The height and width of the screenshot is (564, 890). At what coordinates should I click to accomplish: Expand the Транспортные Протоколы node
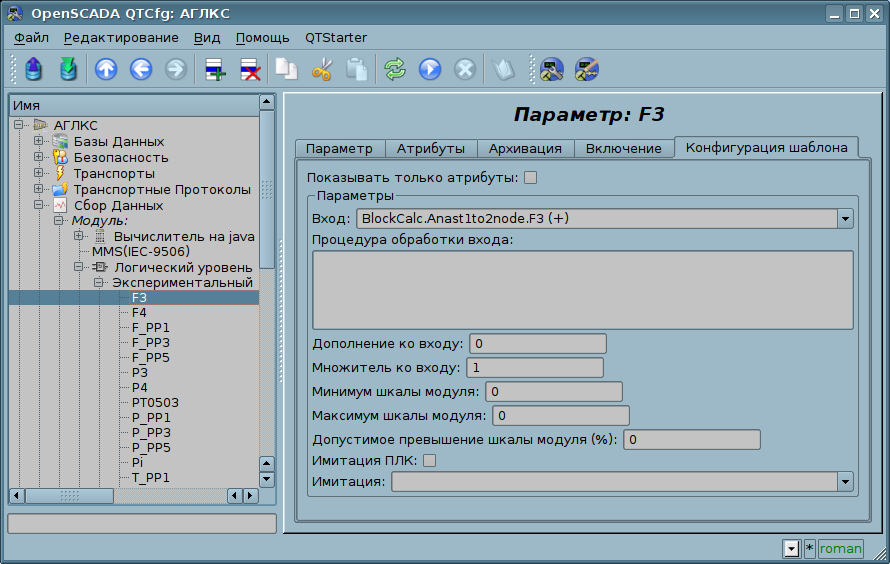click(38, 188)
